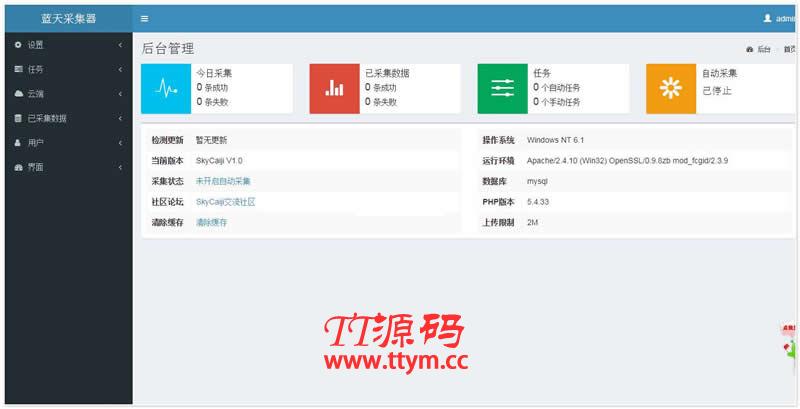The height and width of the screenshot is (409, 800).
Task: Click the breadcrumb dashboard icon near 后台
Action: 749,49
